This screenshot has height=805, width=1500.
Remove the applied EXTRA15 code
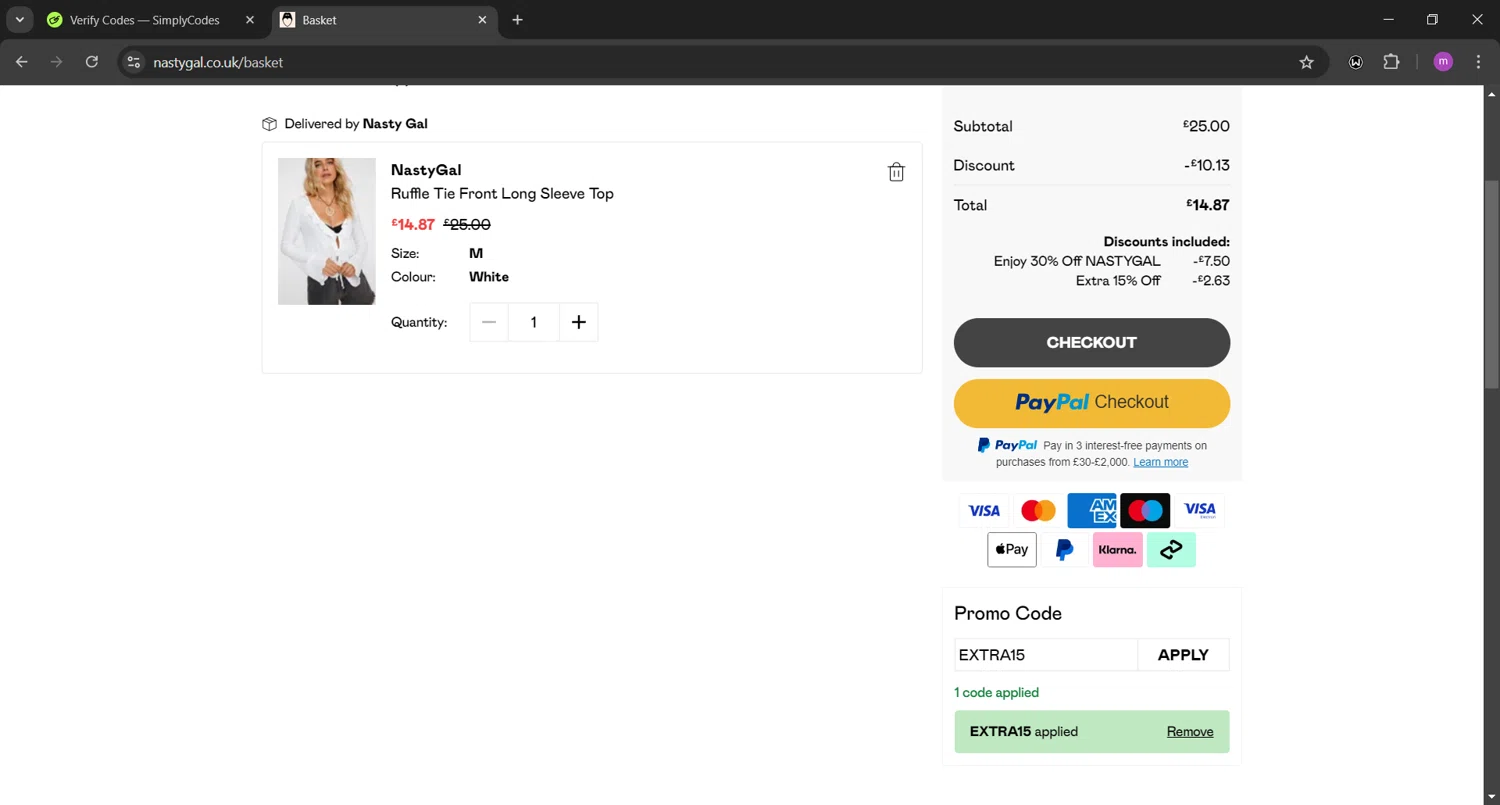pos(1190,732)
